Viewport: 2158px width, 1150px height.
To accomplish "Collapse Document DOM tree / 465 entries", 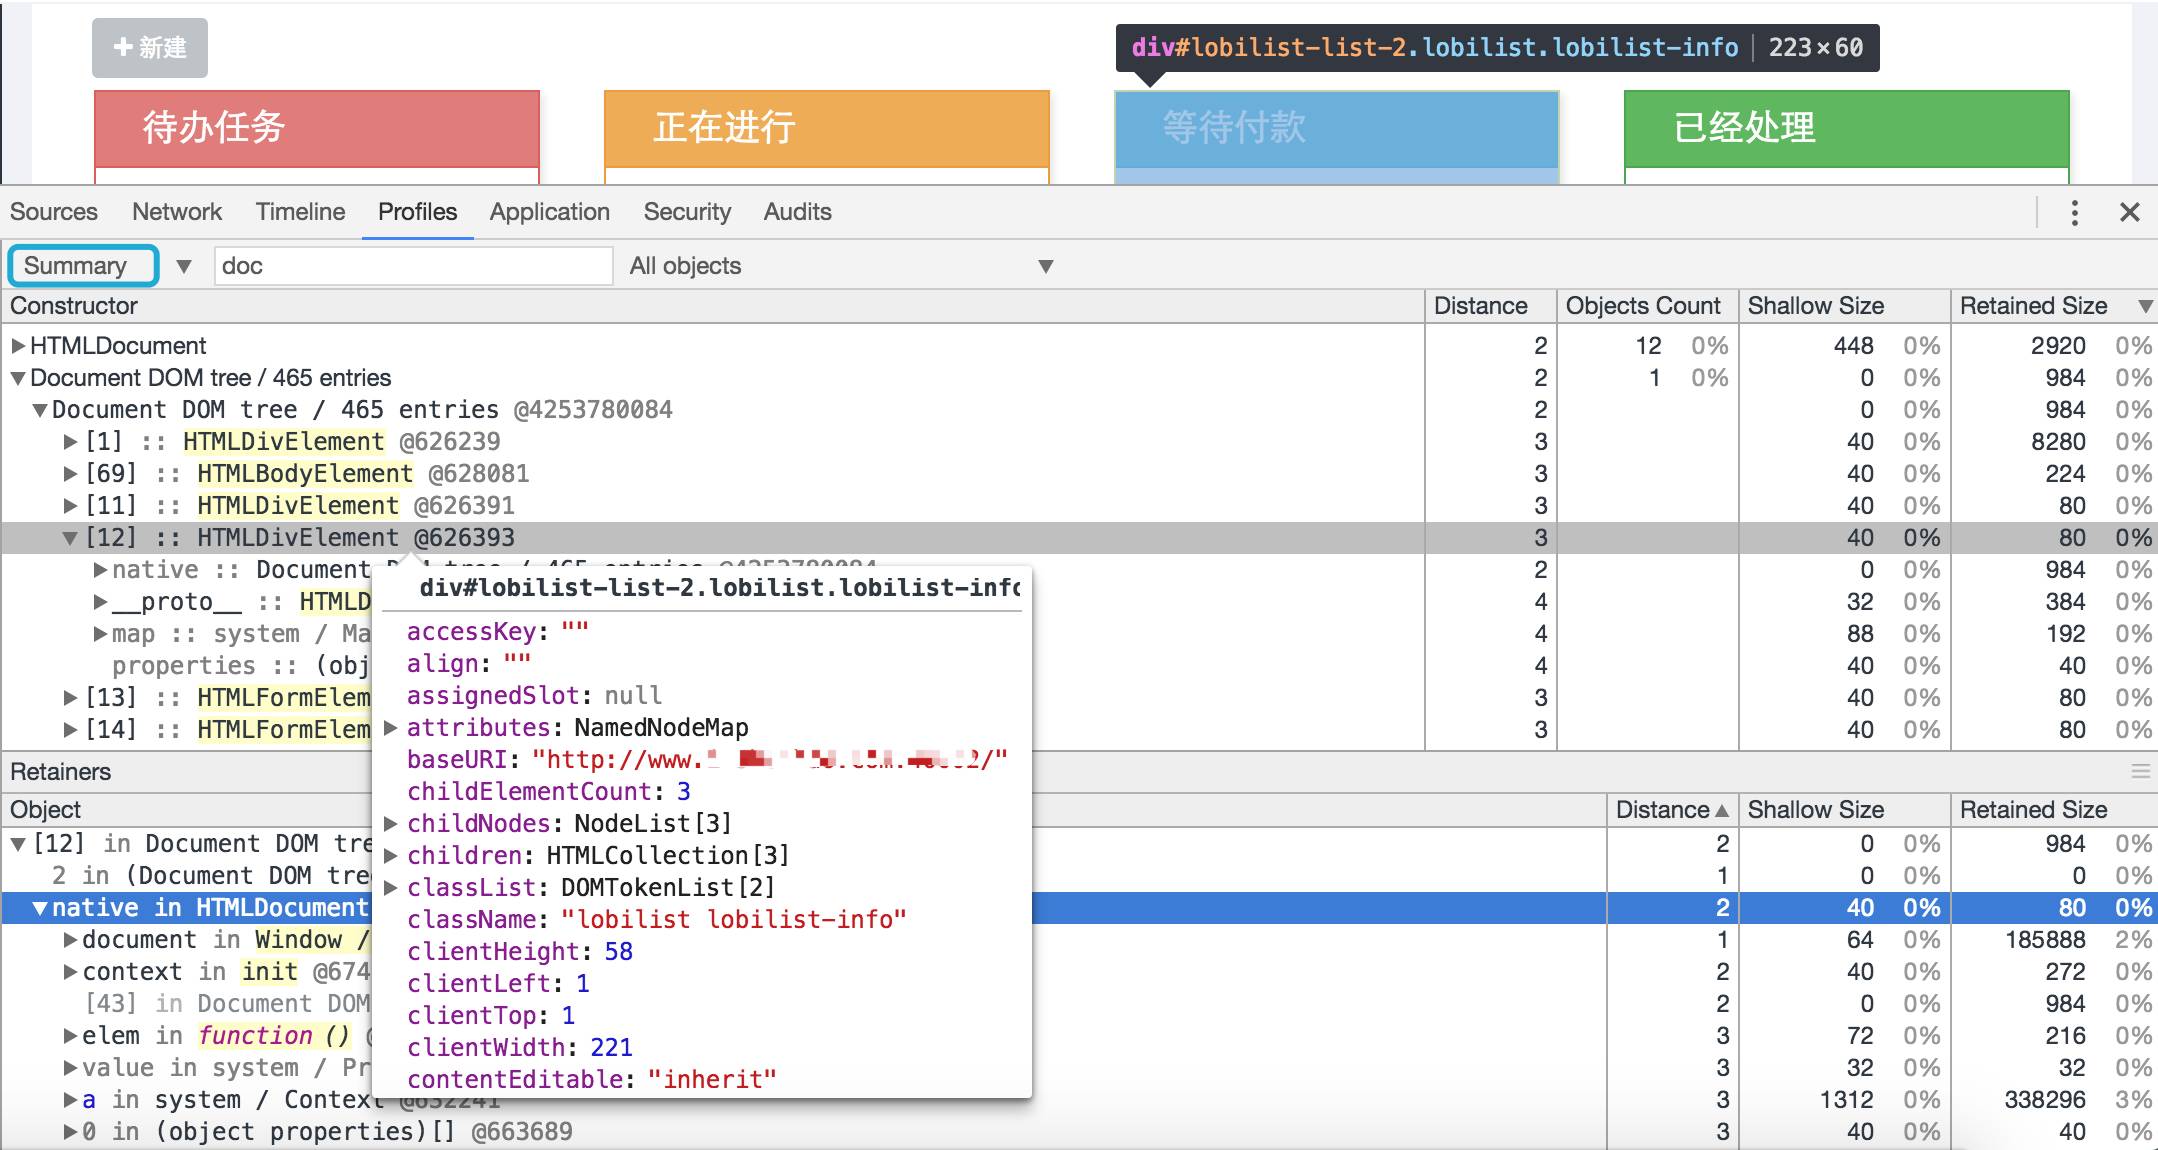I will (18, 378).
